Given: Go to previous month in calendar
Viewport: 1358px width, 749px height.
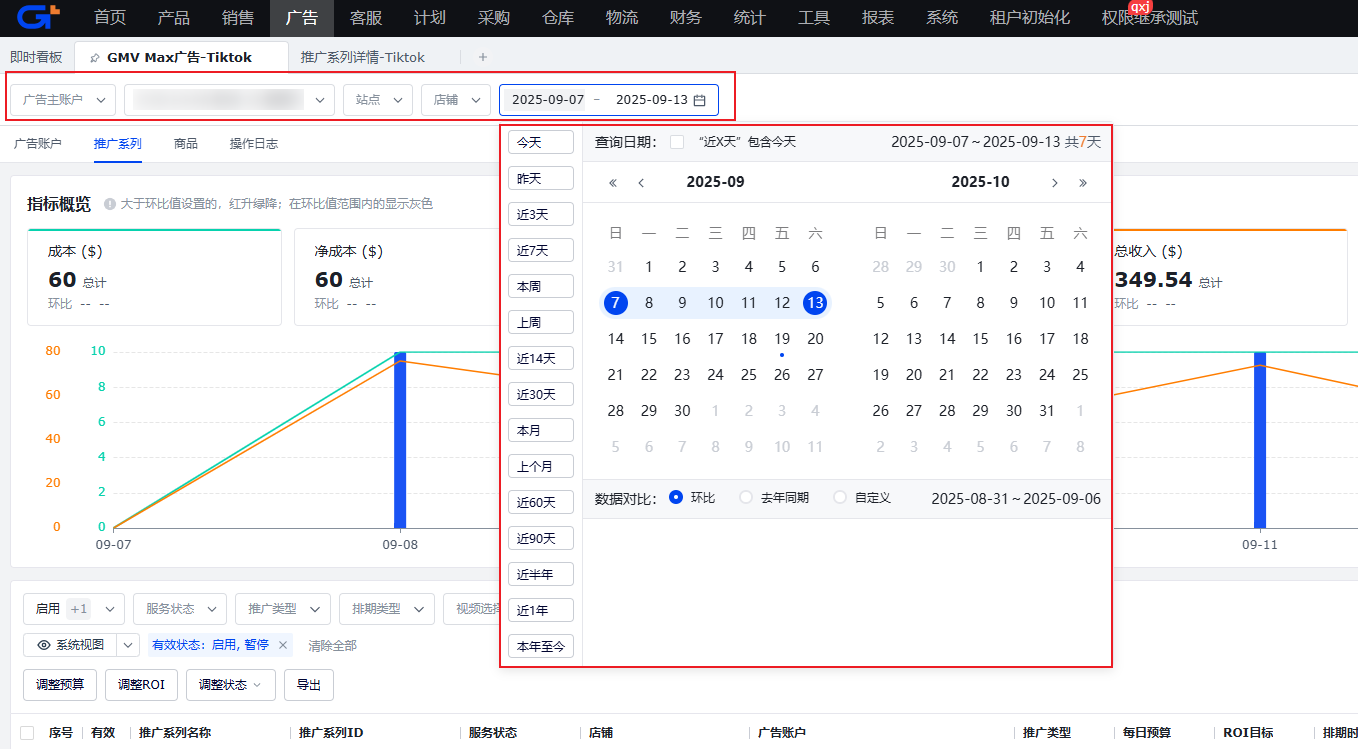Looking at the screenshot, I should [641, 182].
